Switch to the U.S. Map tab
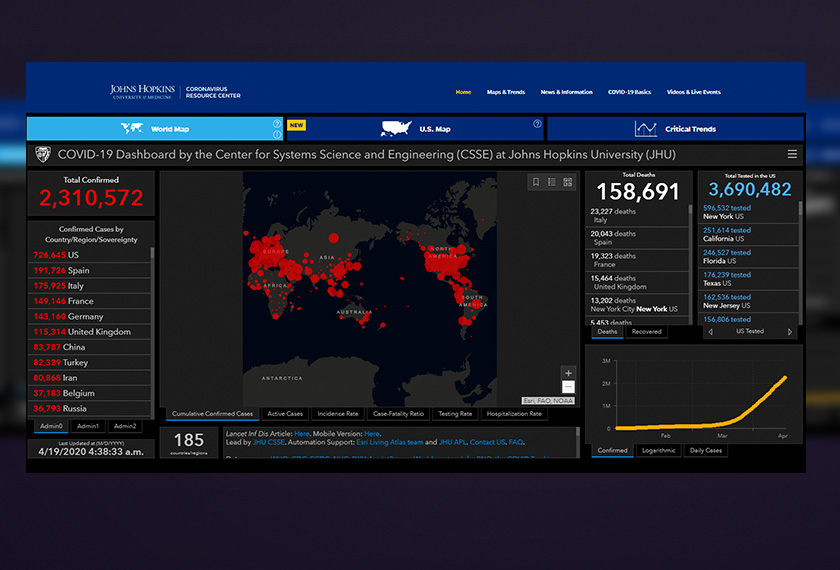Viewport: 840px width, 570px height. coord(415,129)
